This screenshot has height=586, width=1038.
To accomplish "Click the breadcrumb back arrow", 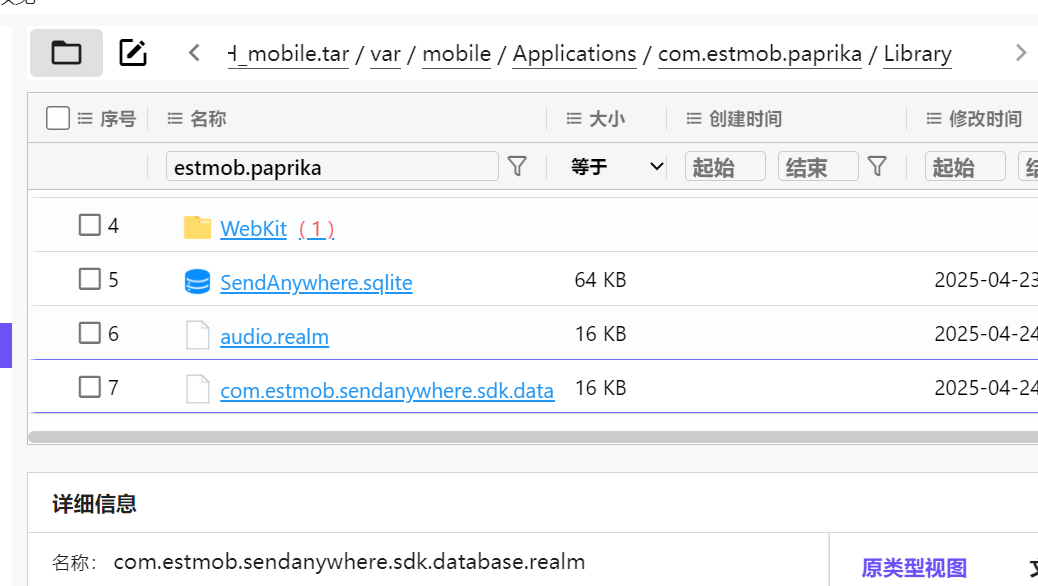I will pyautogui.click(x=195, y=53).
